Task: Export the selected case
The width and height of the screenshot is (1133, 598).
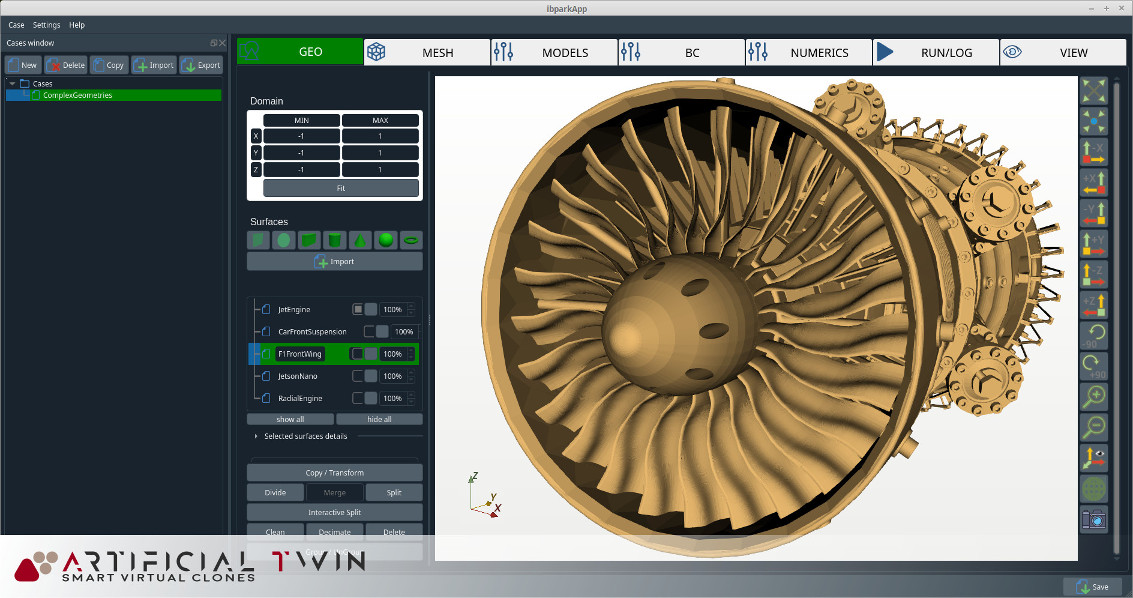Action: tap(201, 65)
